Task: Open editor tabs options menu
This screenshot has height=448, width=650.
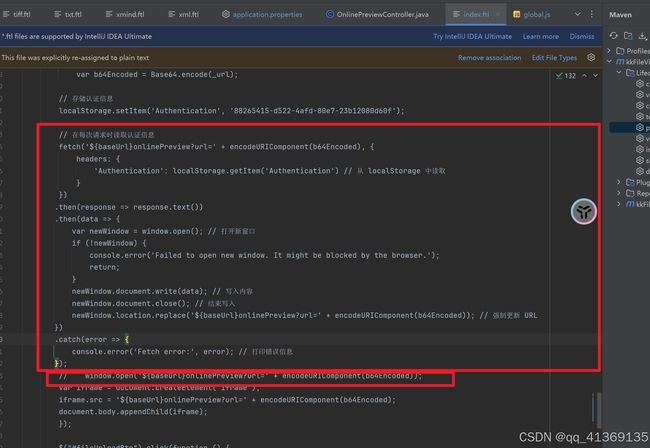Action: 592,14
